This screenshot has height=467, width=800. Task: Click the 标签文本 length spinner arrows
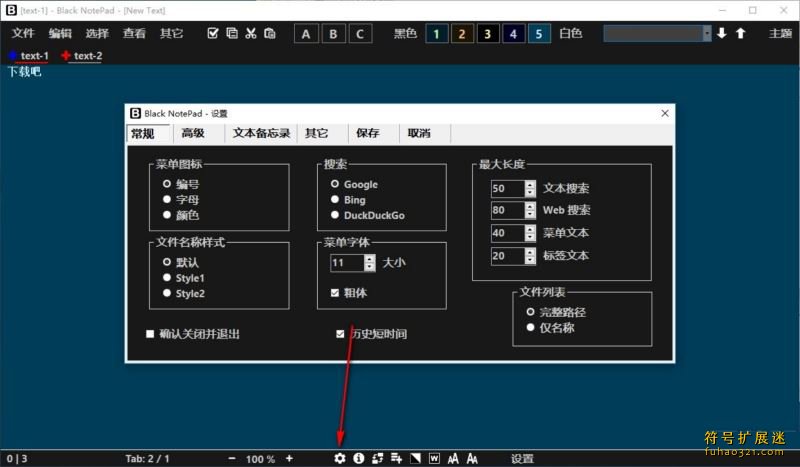(x=530, y=255)
